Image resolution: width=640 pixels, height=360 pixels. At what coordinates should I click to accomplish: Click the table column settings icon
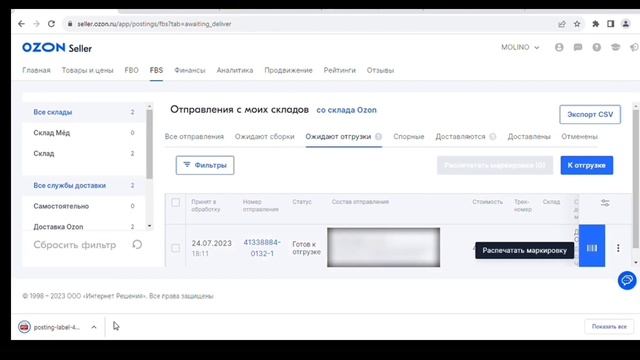[x=605, y=203]
